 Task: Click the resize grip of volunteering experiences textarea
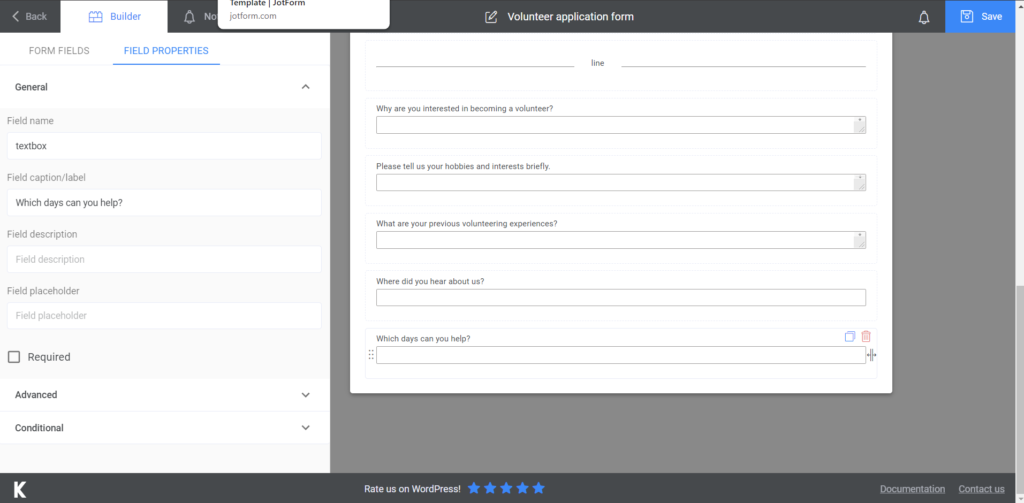coord(860,242)
